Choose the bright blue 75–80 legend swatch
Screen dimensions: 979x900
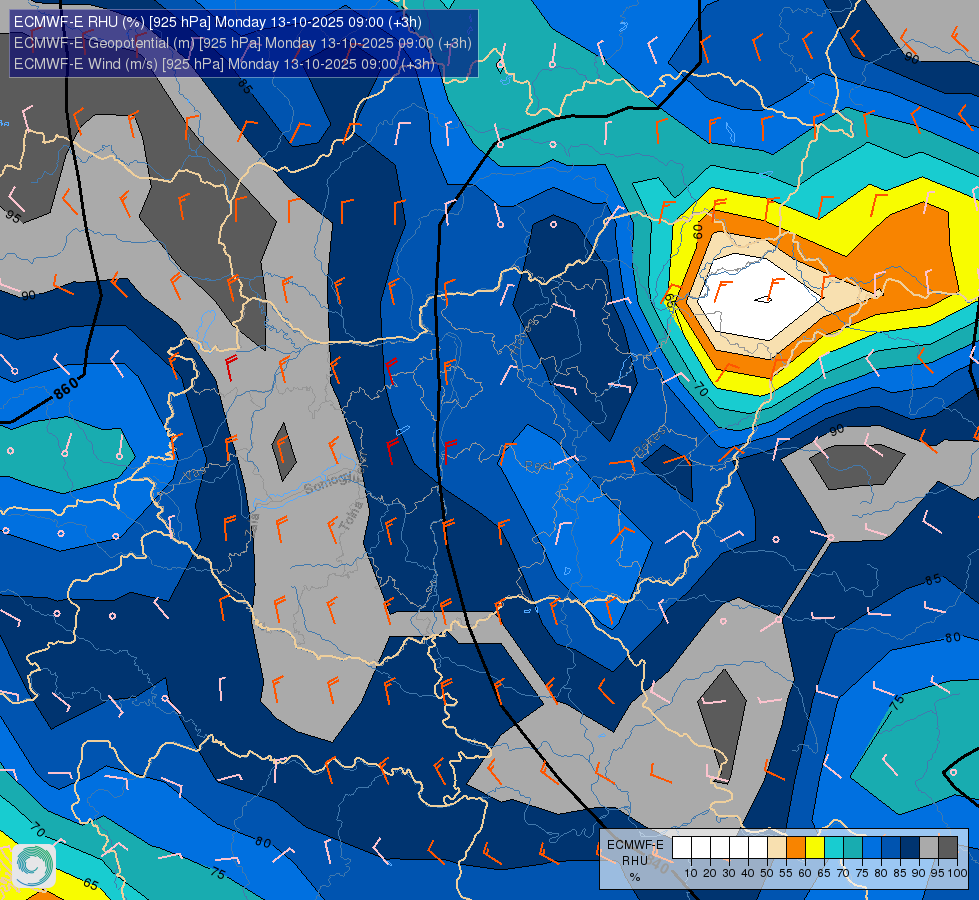coord(872,848)
